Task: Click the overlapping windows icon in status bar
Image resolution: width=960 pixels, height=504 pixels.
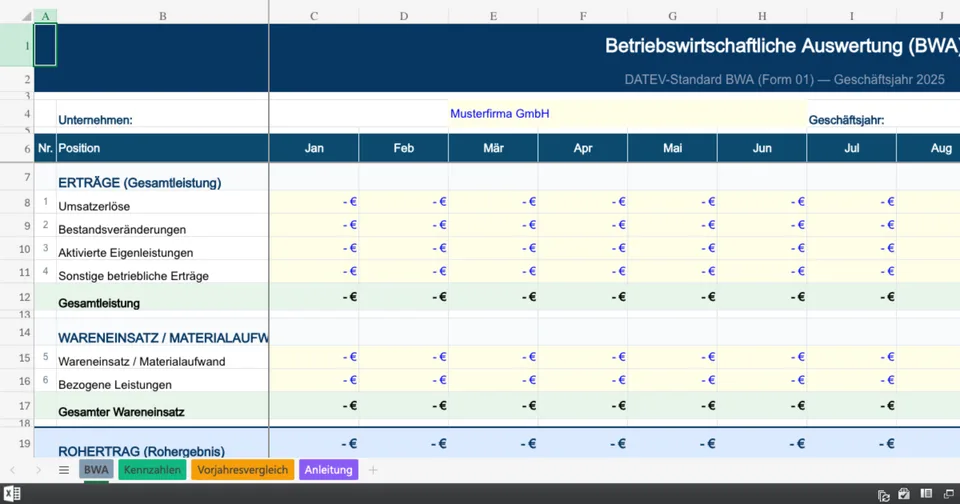Action: click(x=948, y=494)
